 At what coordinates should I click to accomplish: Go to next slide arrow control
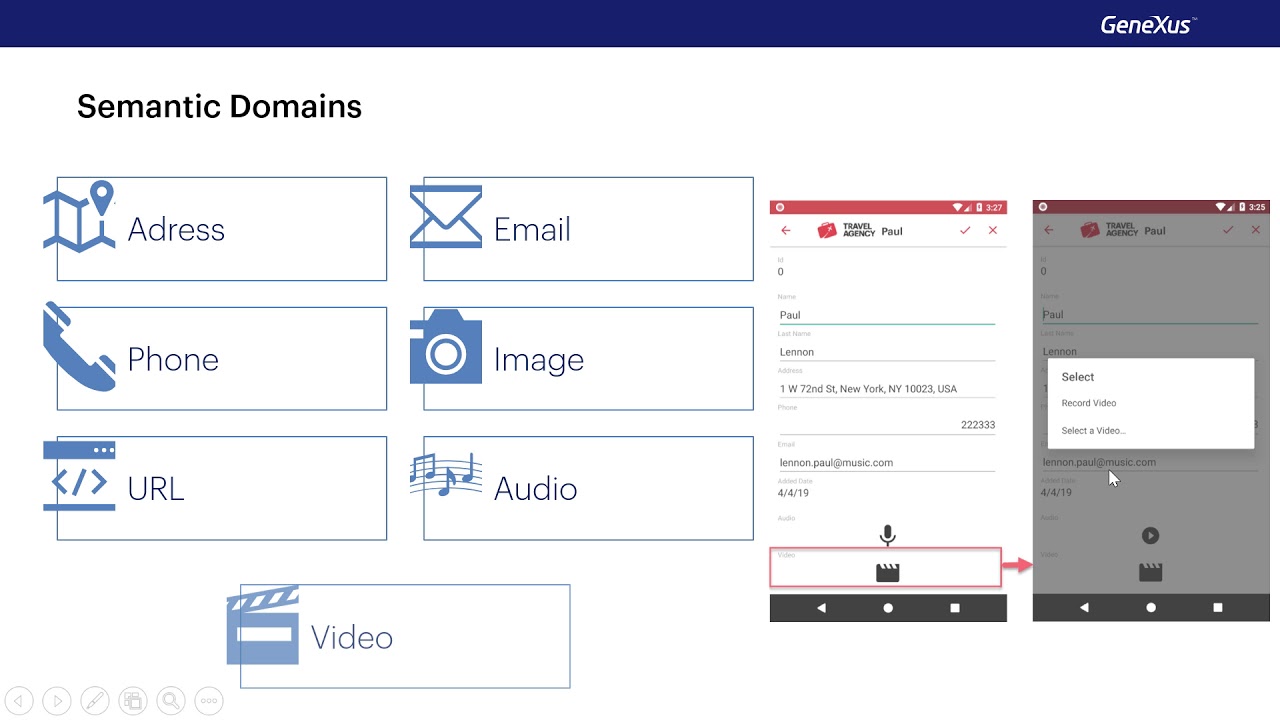(57, 701)
